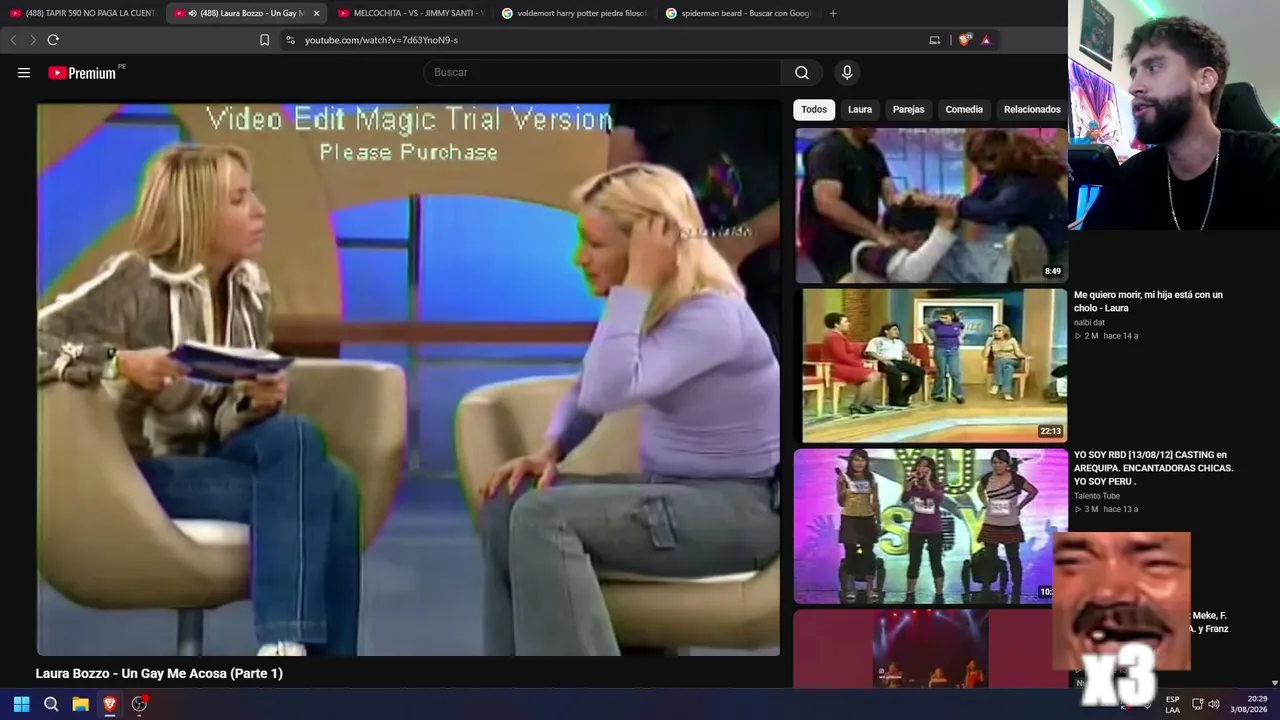Open Brave Shields icon
This screenshot has height=720, width=1280.
[964, 40]
